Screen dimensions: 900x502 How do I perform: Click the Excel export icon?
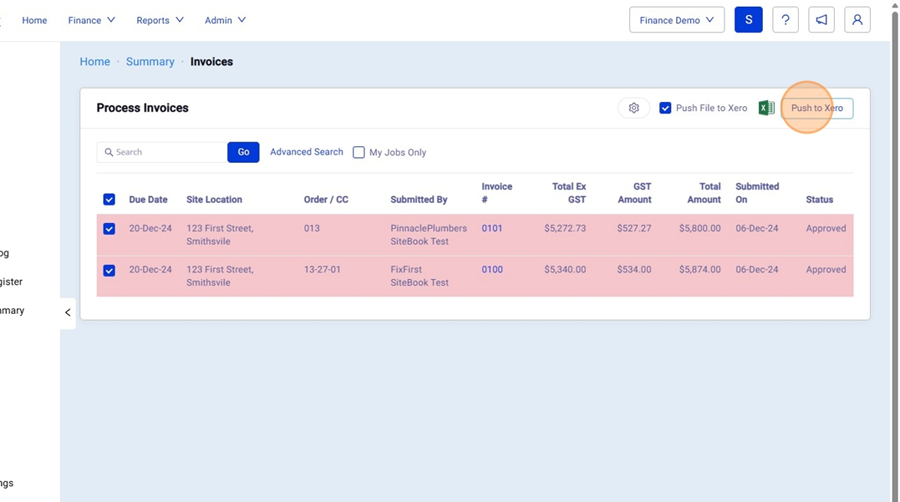(x=766, y=108)
